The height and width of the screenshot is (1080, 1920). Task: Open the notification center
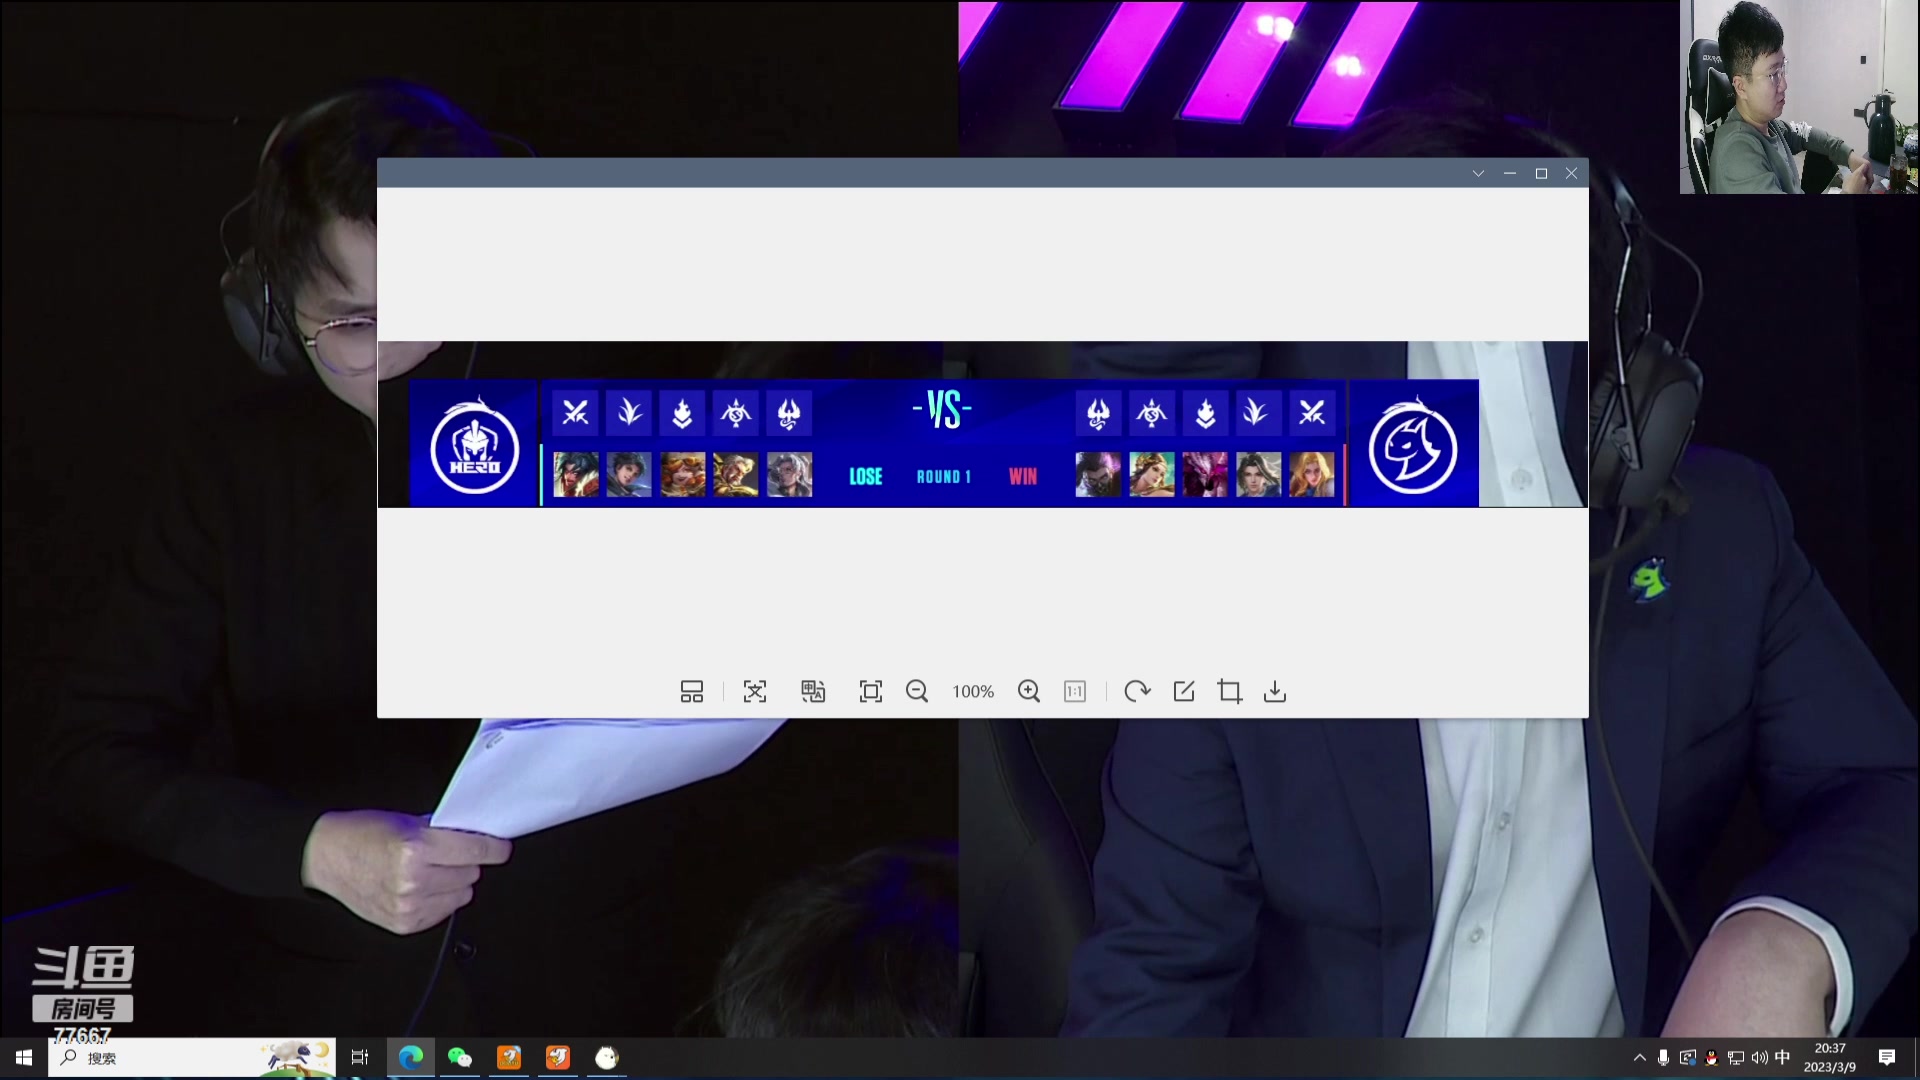[x=1887, y=1058]
